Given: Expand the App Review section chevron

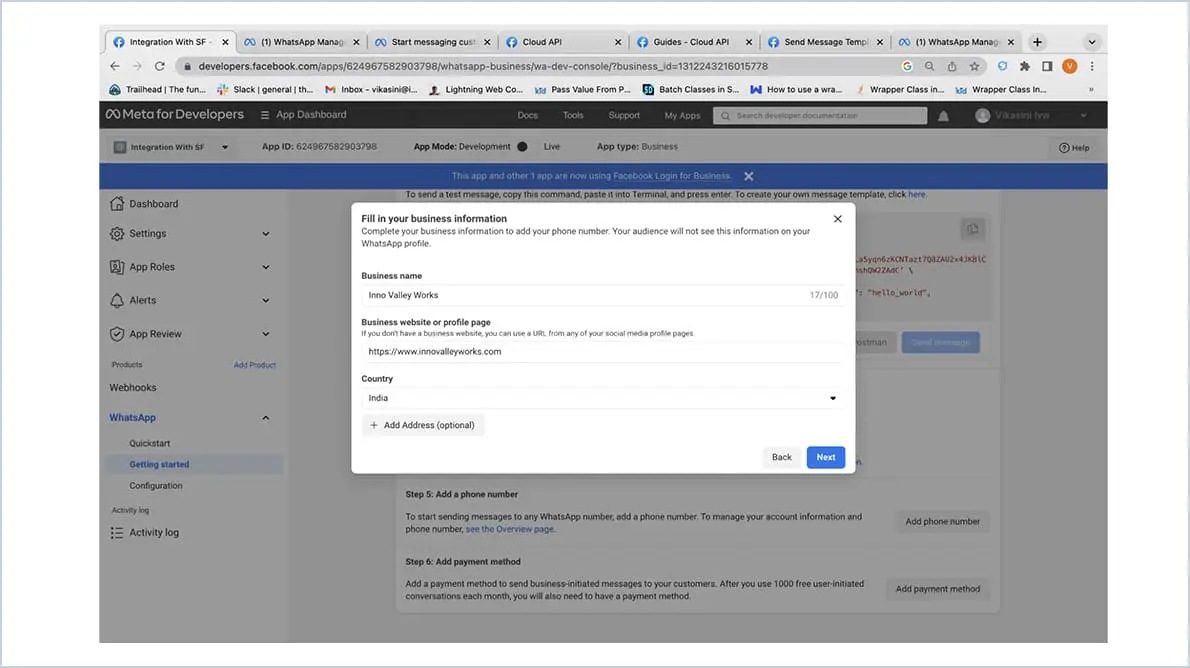Looking at the screenshot, I should point(266,334).
